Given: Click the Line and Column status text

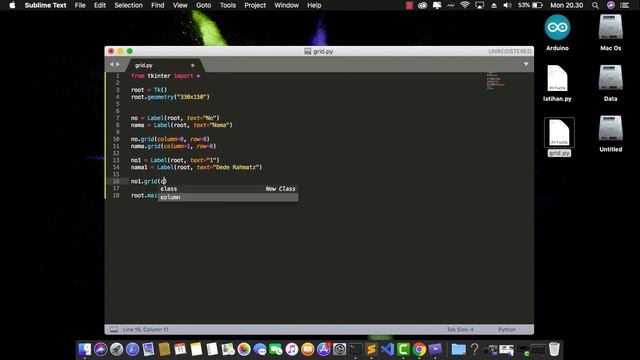Looking at the screenshot, I should 145,329.
